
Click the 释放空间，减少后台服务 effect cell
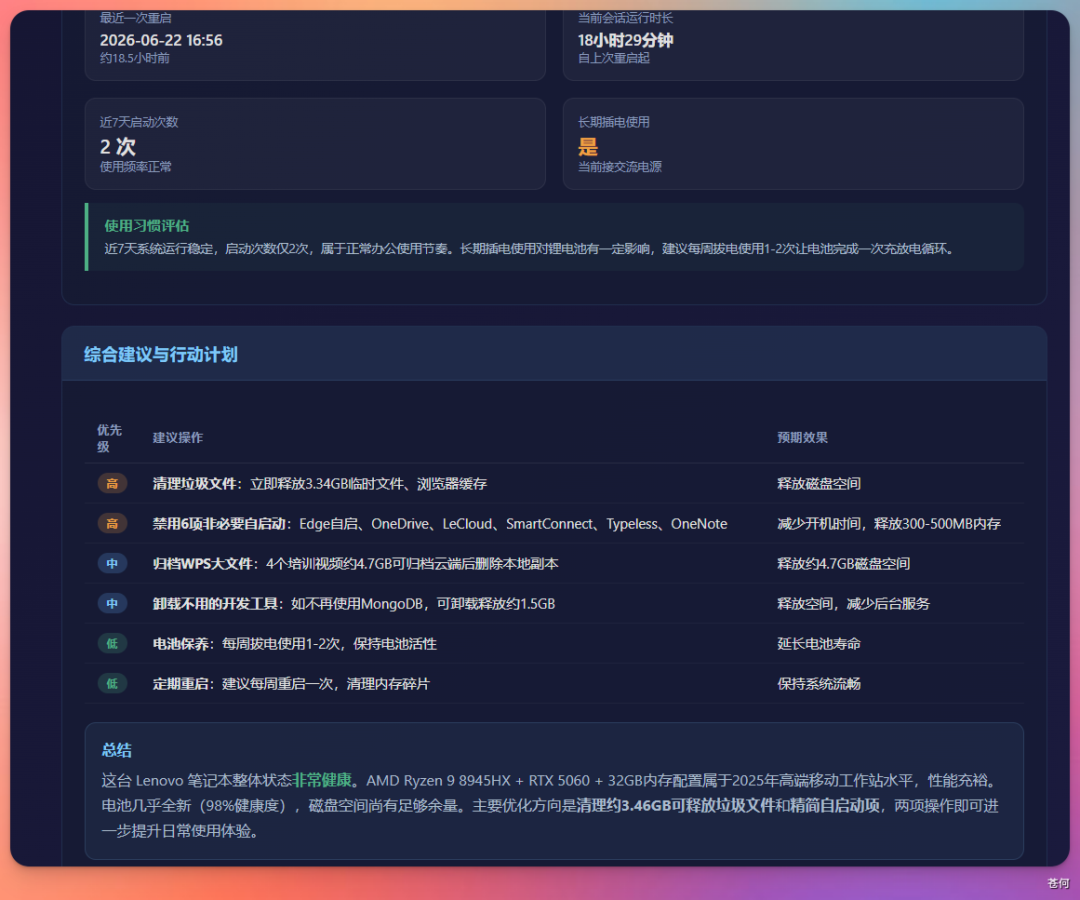[x=853, y=603]
